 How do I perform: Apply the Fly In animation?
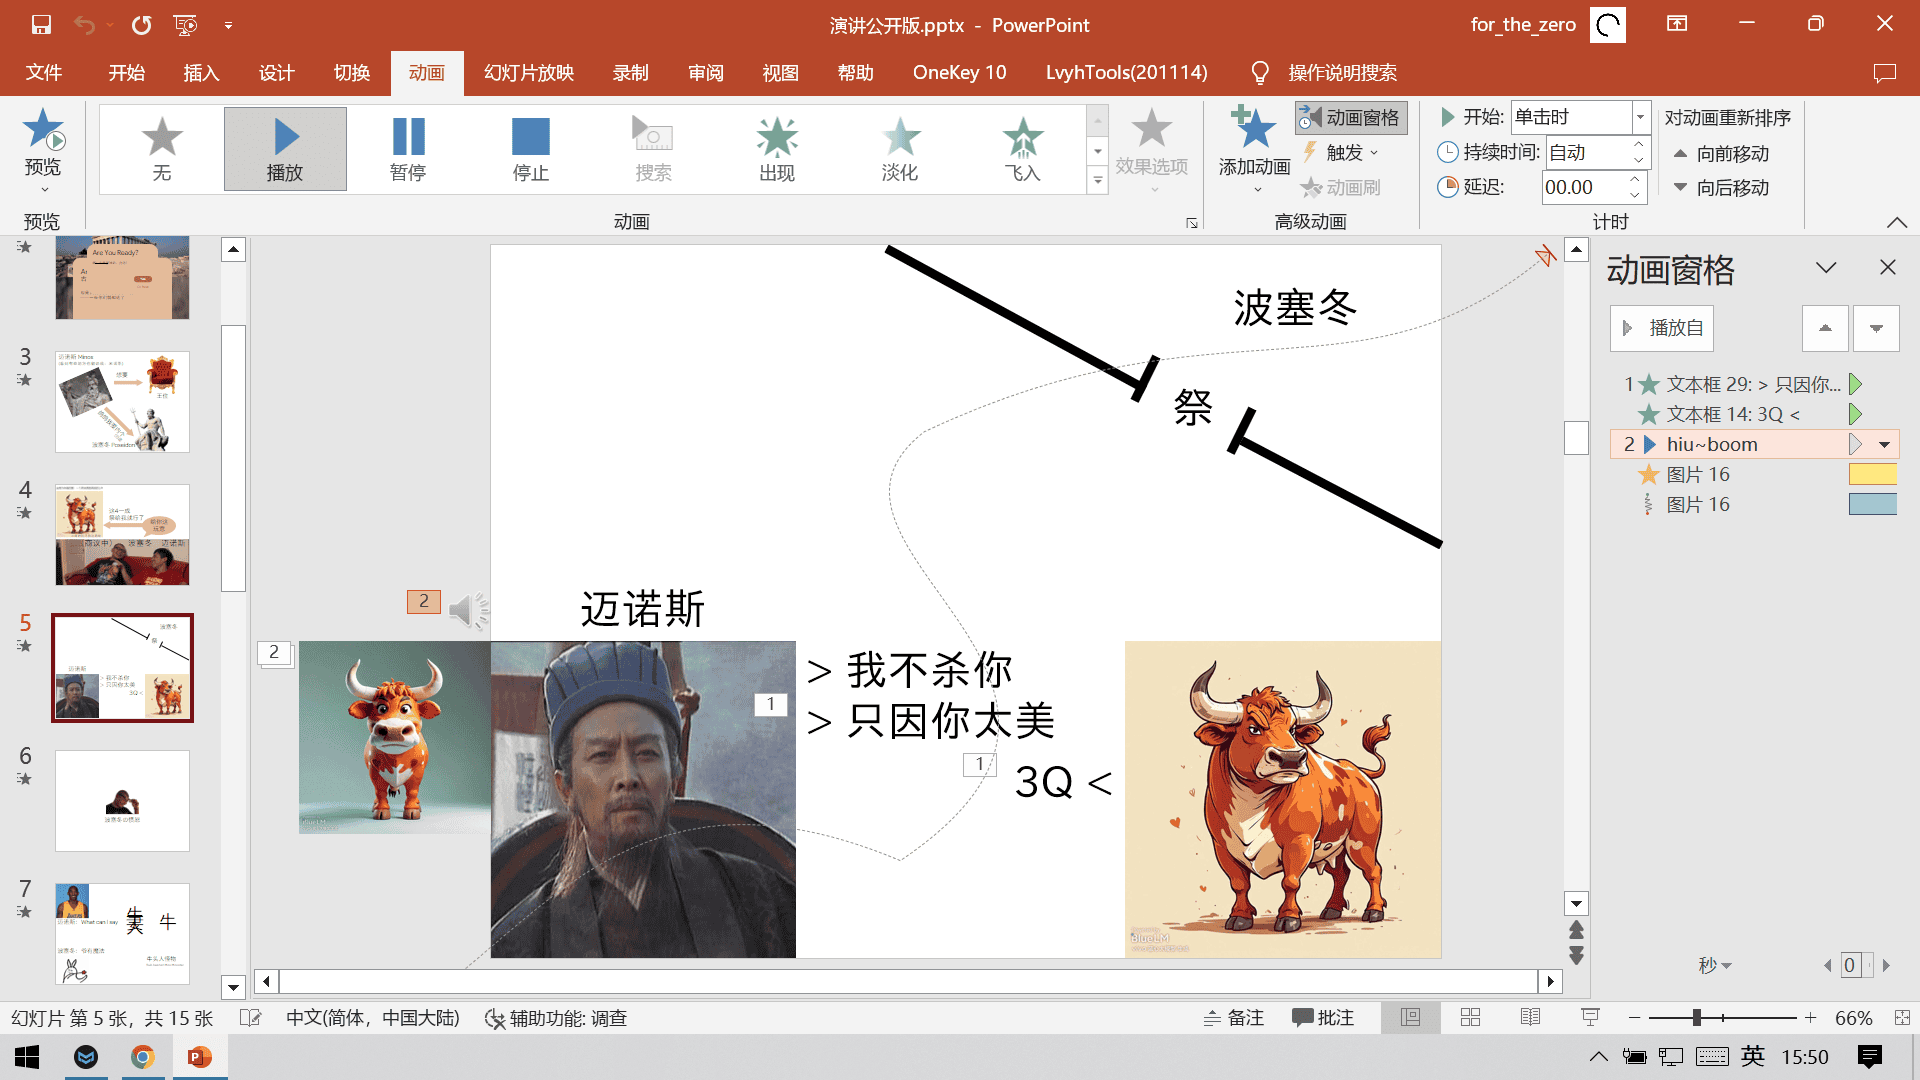tap(1022, 148)
